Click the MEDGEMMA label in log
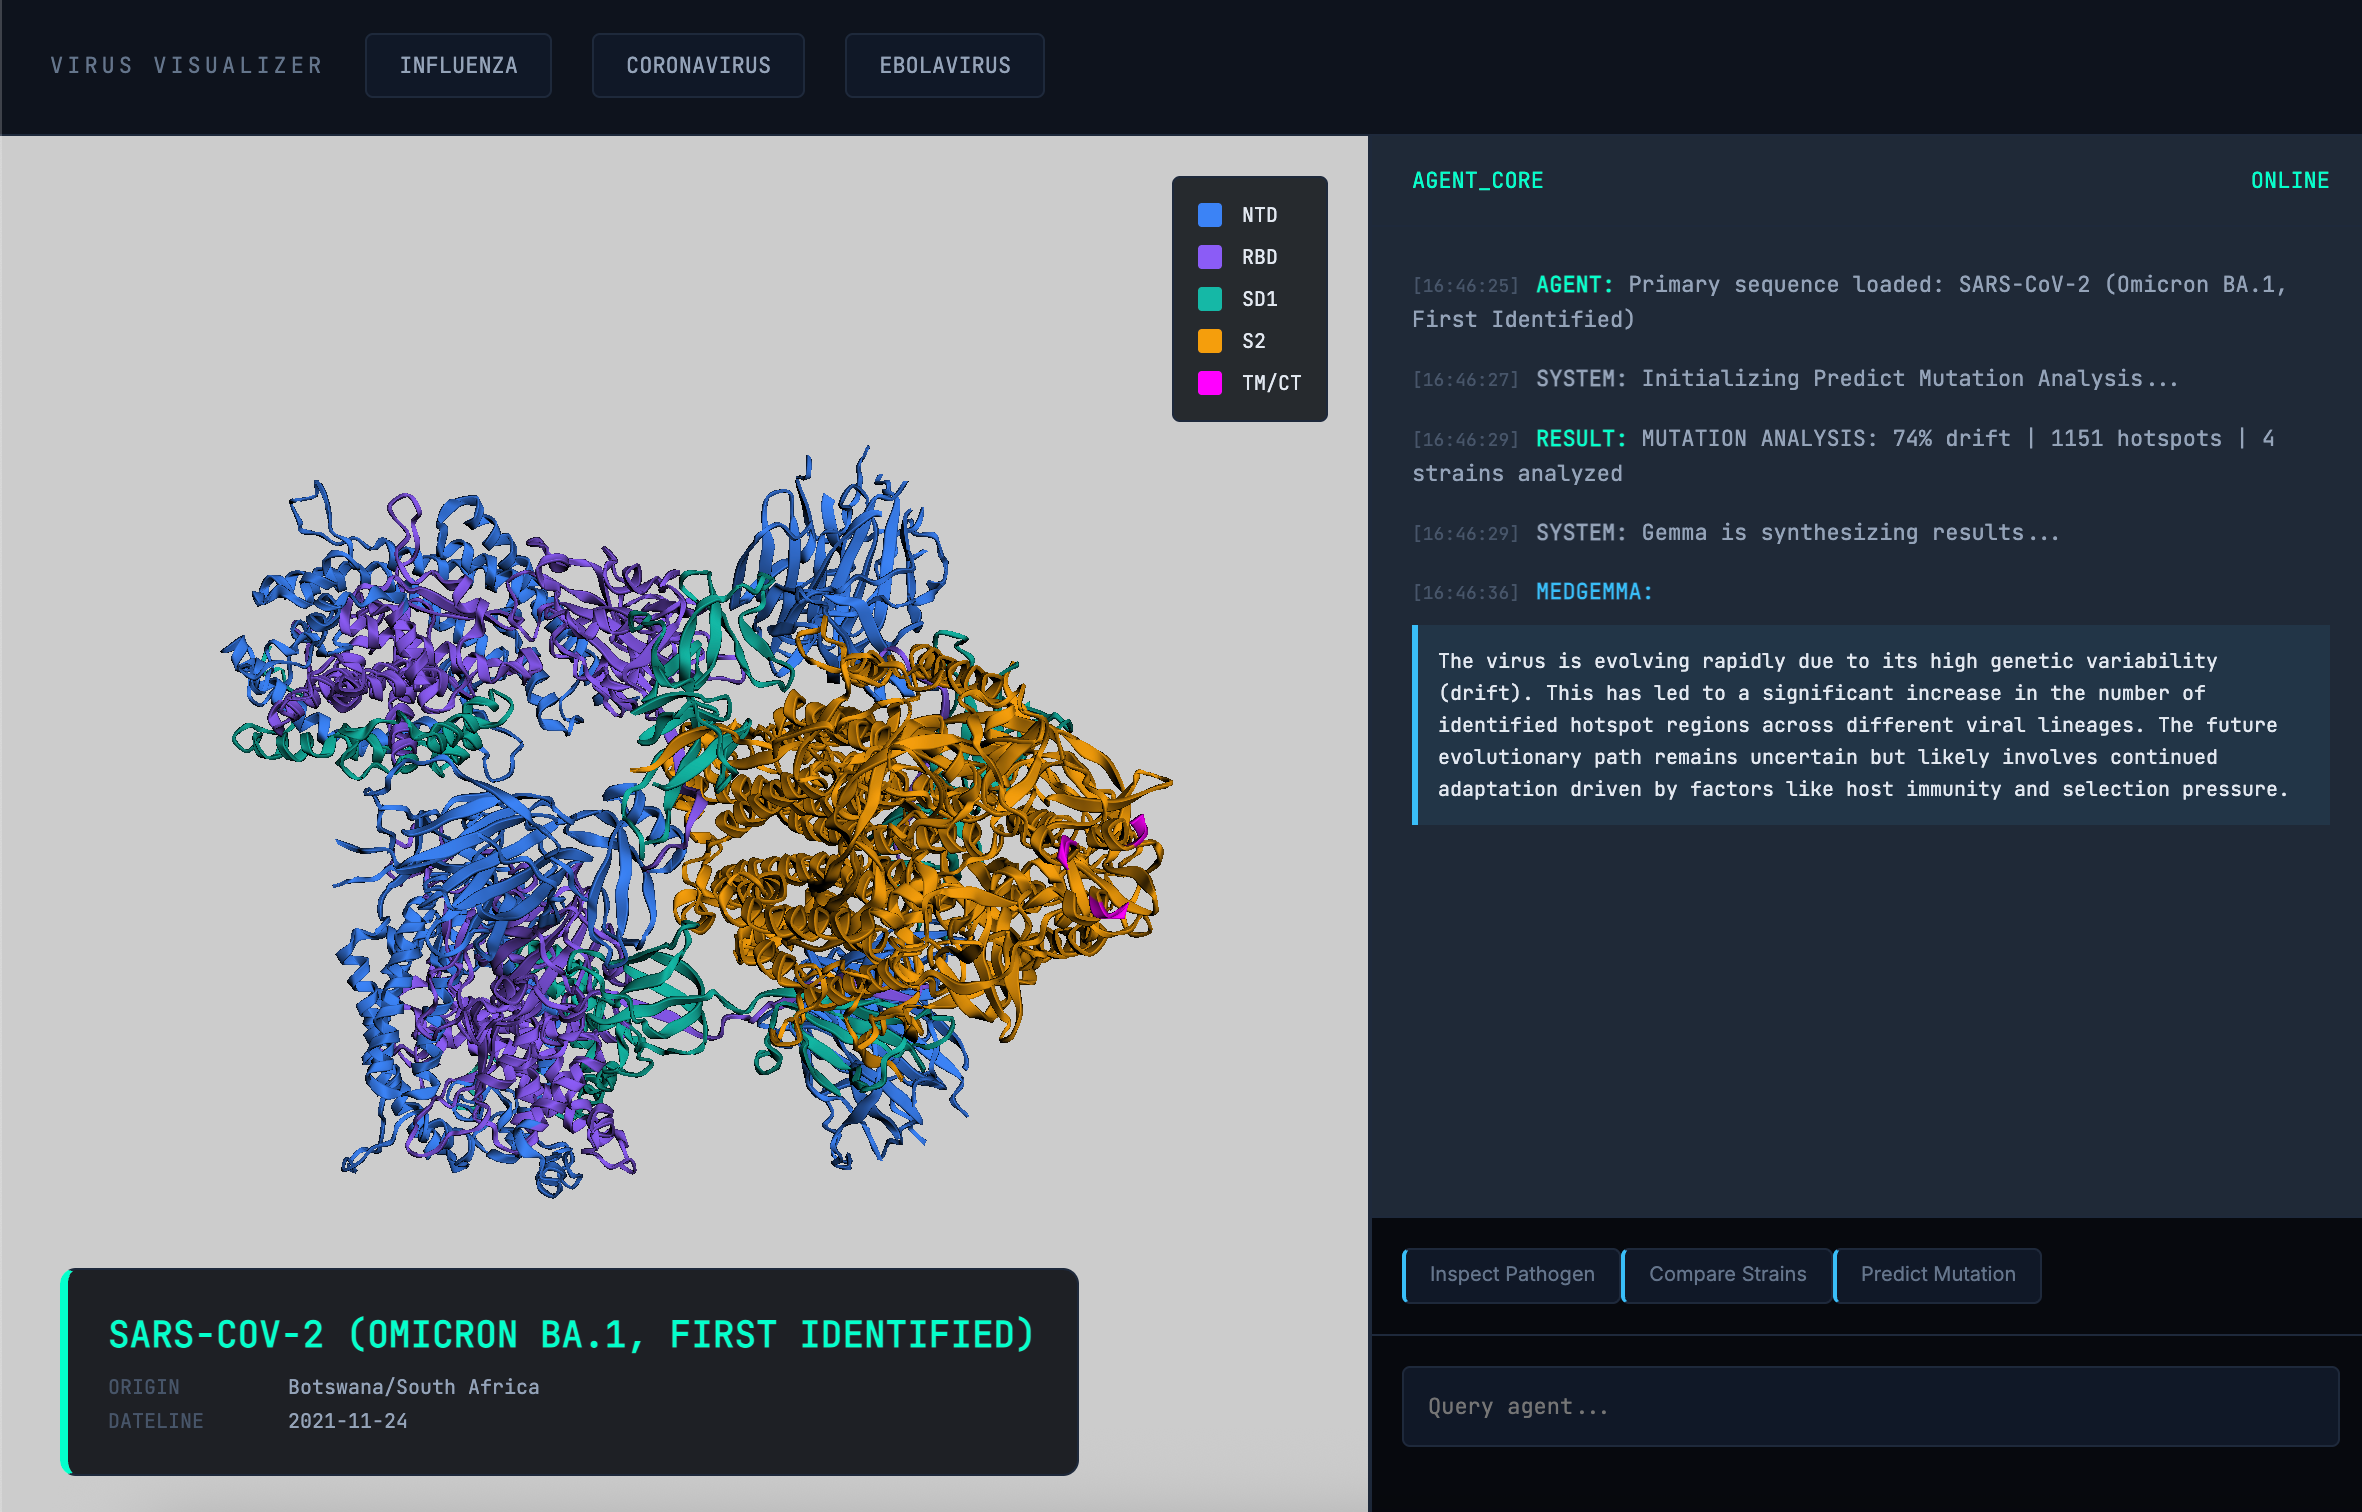 tap(1594, 592)
